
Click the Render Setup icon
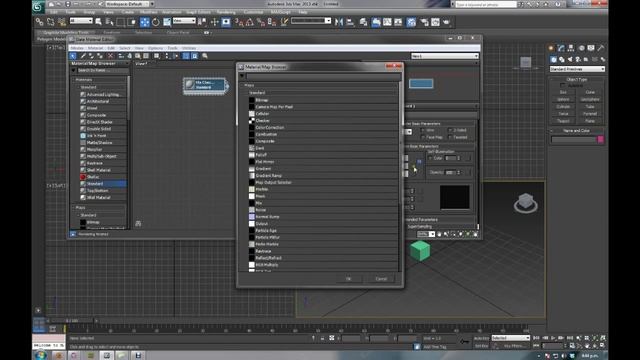pyautogui.click(x=424, y=22)
